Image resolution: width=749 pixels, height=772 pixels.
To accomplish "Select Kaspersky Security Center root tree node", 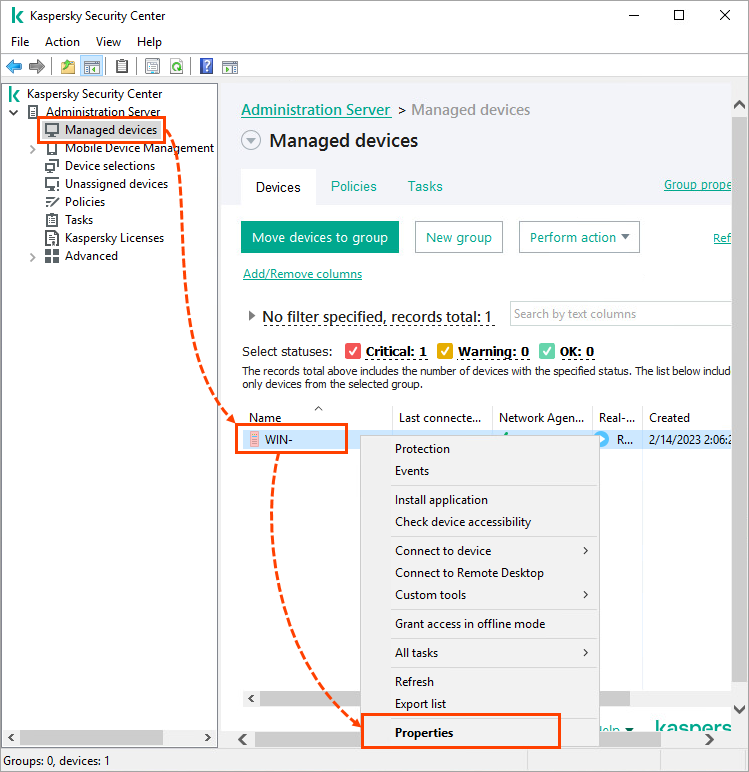I will pos(95,94).
